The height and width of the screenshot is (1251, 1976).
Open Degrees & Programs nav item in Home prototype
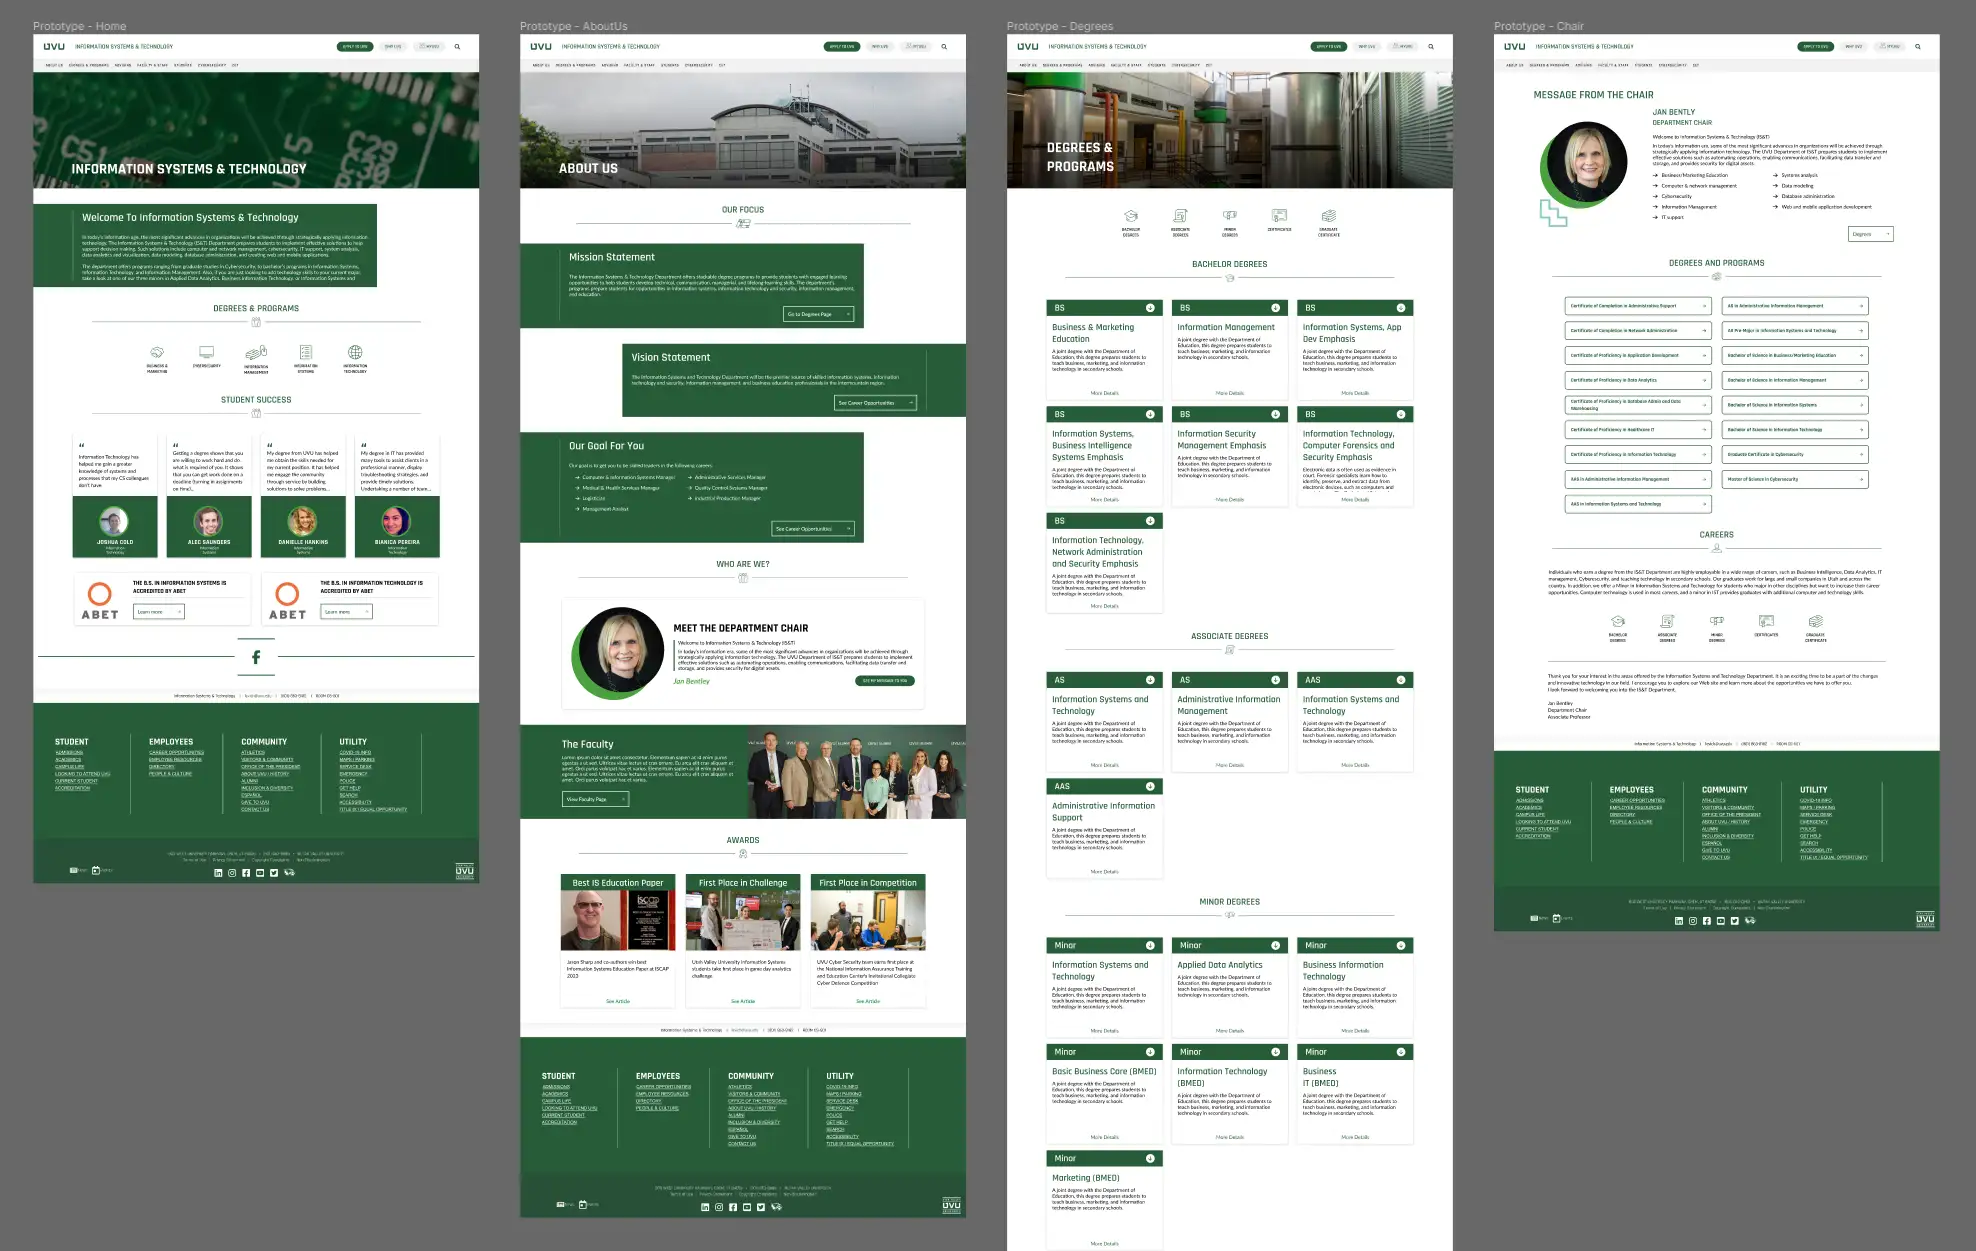[89, 65]
